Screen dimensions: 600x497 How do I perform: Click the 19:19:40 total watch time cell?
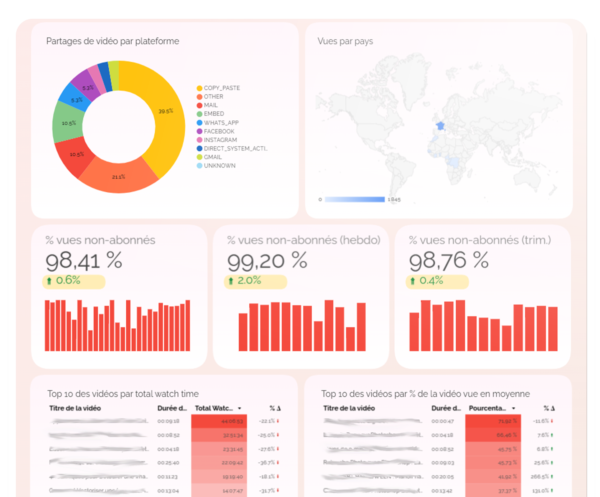pyautogui.click(x=219, y=477)
